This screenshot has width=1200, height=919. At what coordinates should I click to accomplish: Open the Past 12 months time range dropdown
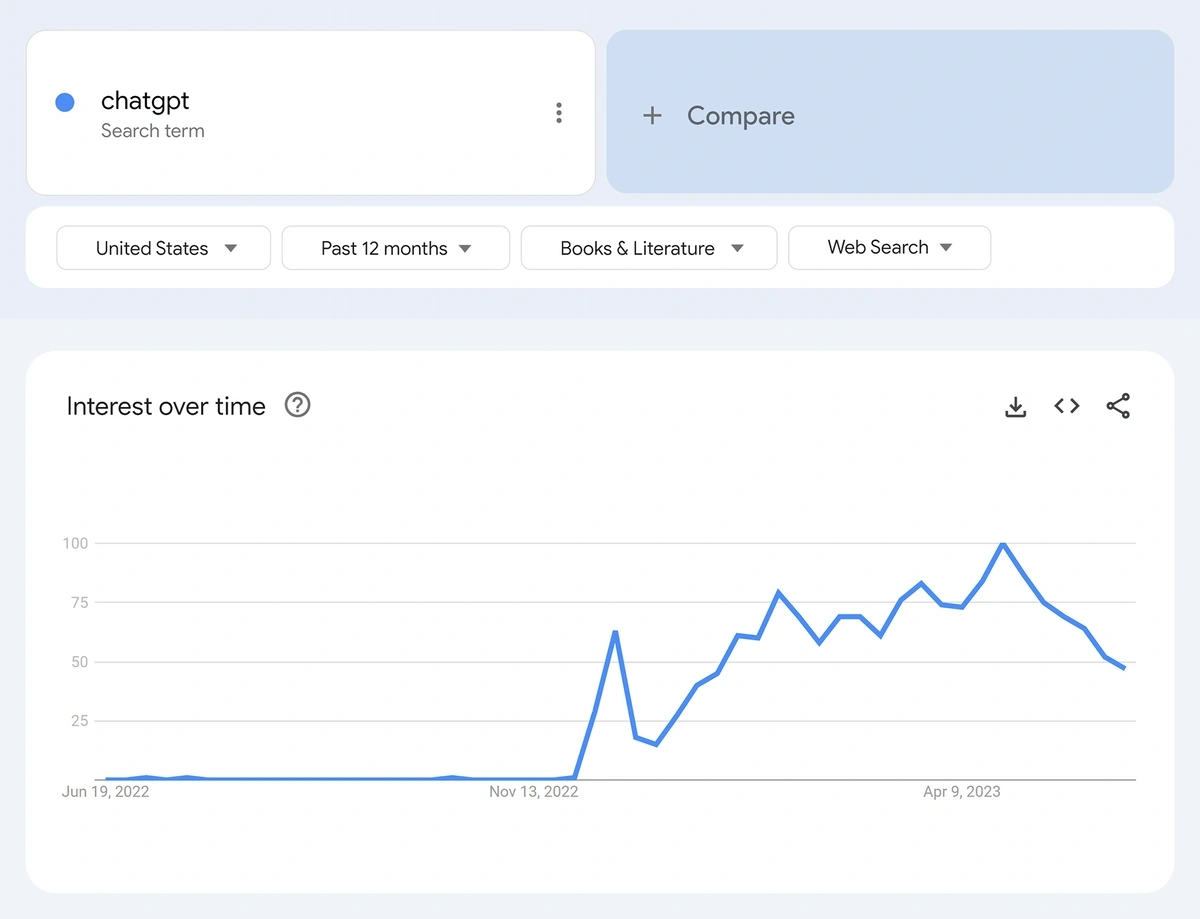(x=396, y=248)
